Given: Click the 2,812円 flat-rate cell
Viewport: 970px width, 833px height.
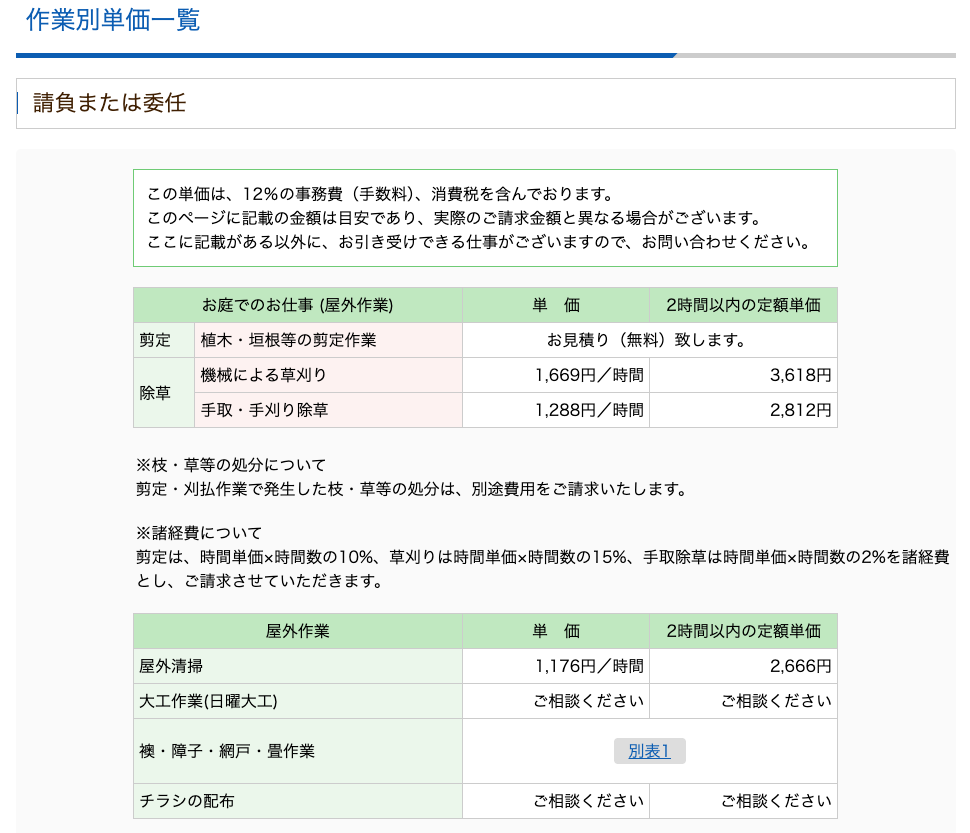Looking at the screenshot, I should point(801,410).
